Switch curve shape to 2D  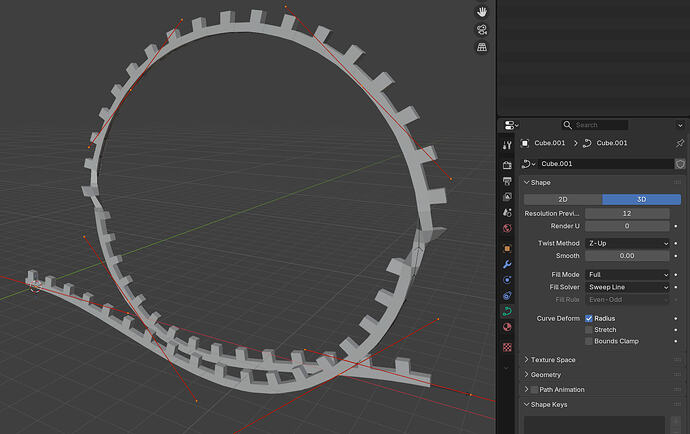(562, 199)
